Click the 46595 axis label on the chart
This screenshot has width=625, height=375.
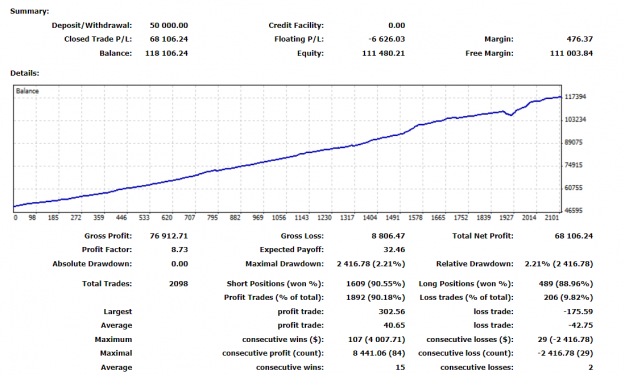click(x=574, y=210)
